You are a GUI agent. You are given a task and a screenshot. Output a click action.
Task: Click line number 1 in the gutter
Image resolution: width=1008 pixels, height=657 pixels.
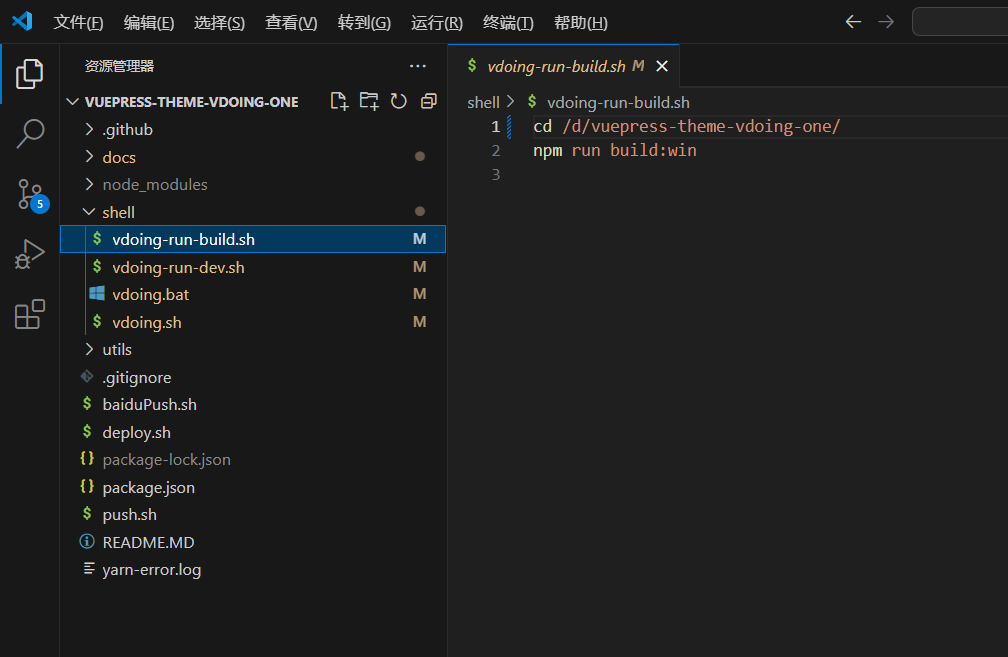pos(496,127)
